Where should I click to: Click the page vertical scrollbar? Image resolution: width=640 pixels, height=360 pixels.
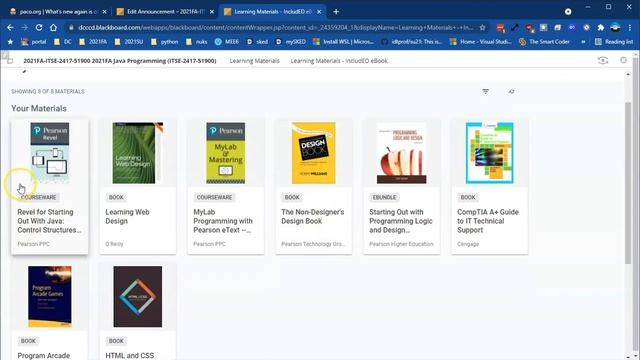[628, 182]
